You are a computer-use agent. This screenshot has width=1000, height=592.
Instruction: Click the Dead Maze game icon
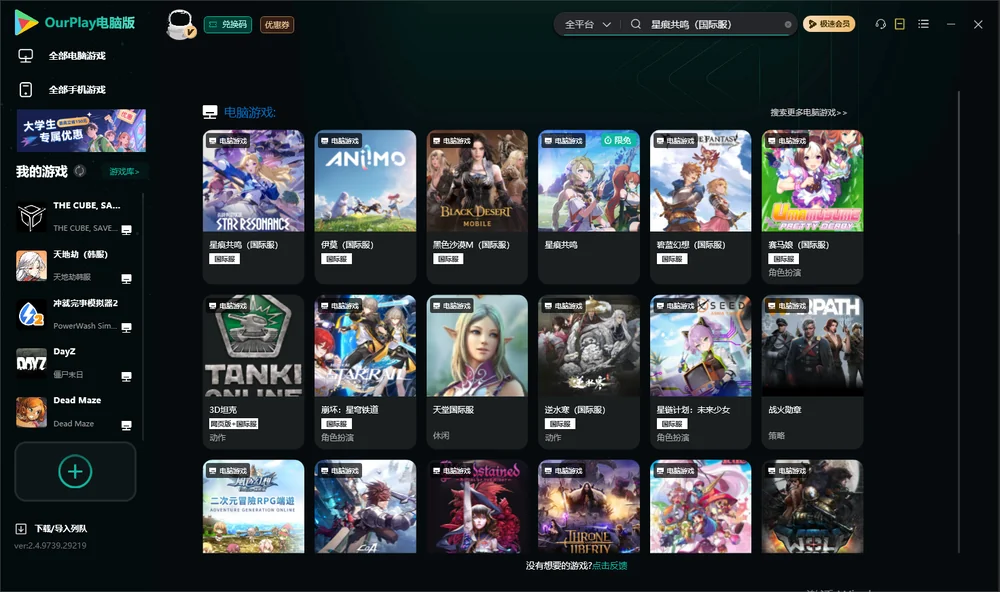click(31, 412)
